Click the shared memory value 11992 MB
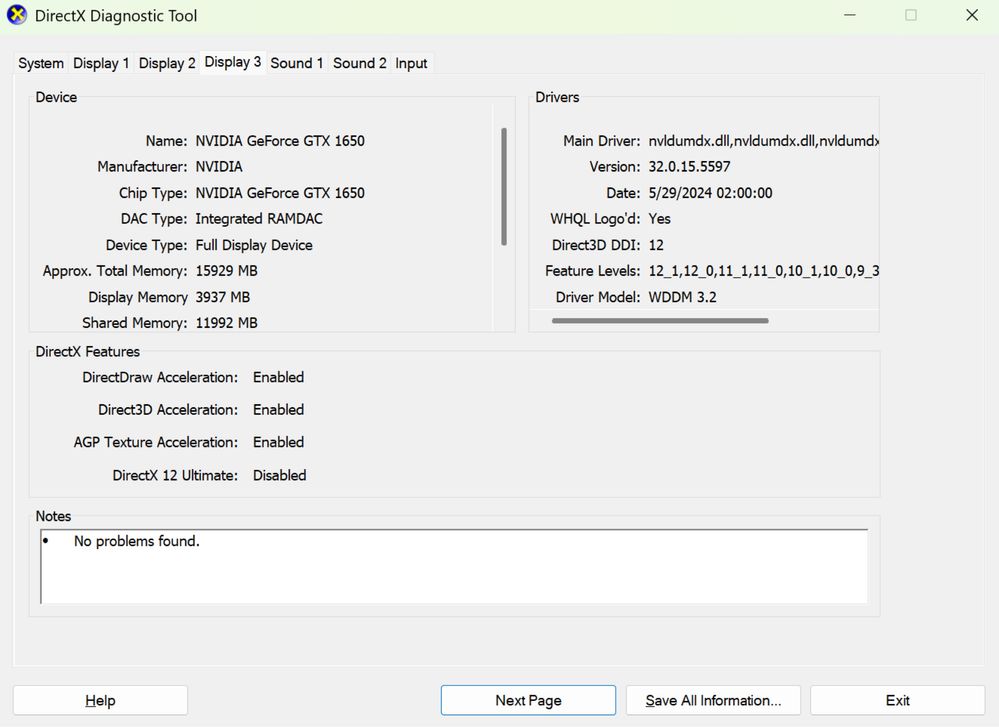This screenshot has width=999, height=727. point(226,323)
